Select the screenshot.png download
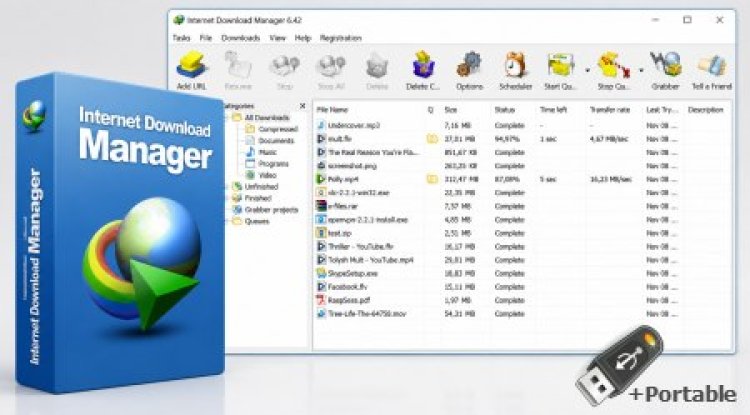The height and width of the screenshot is (415, 750). click(352, 166)
